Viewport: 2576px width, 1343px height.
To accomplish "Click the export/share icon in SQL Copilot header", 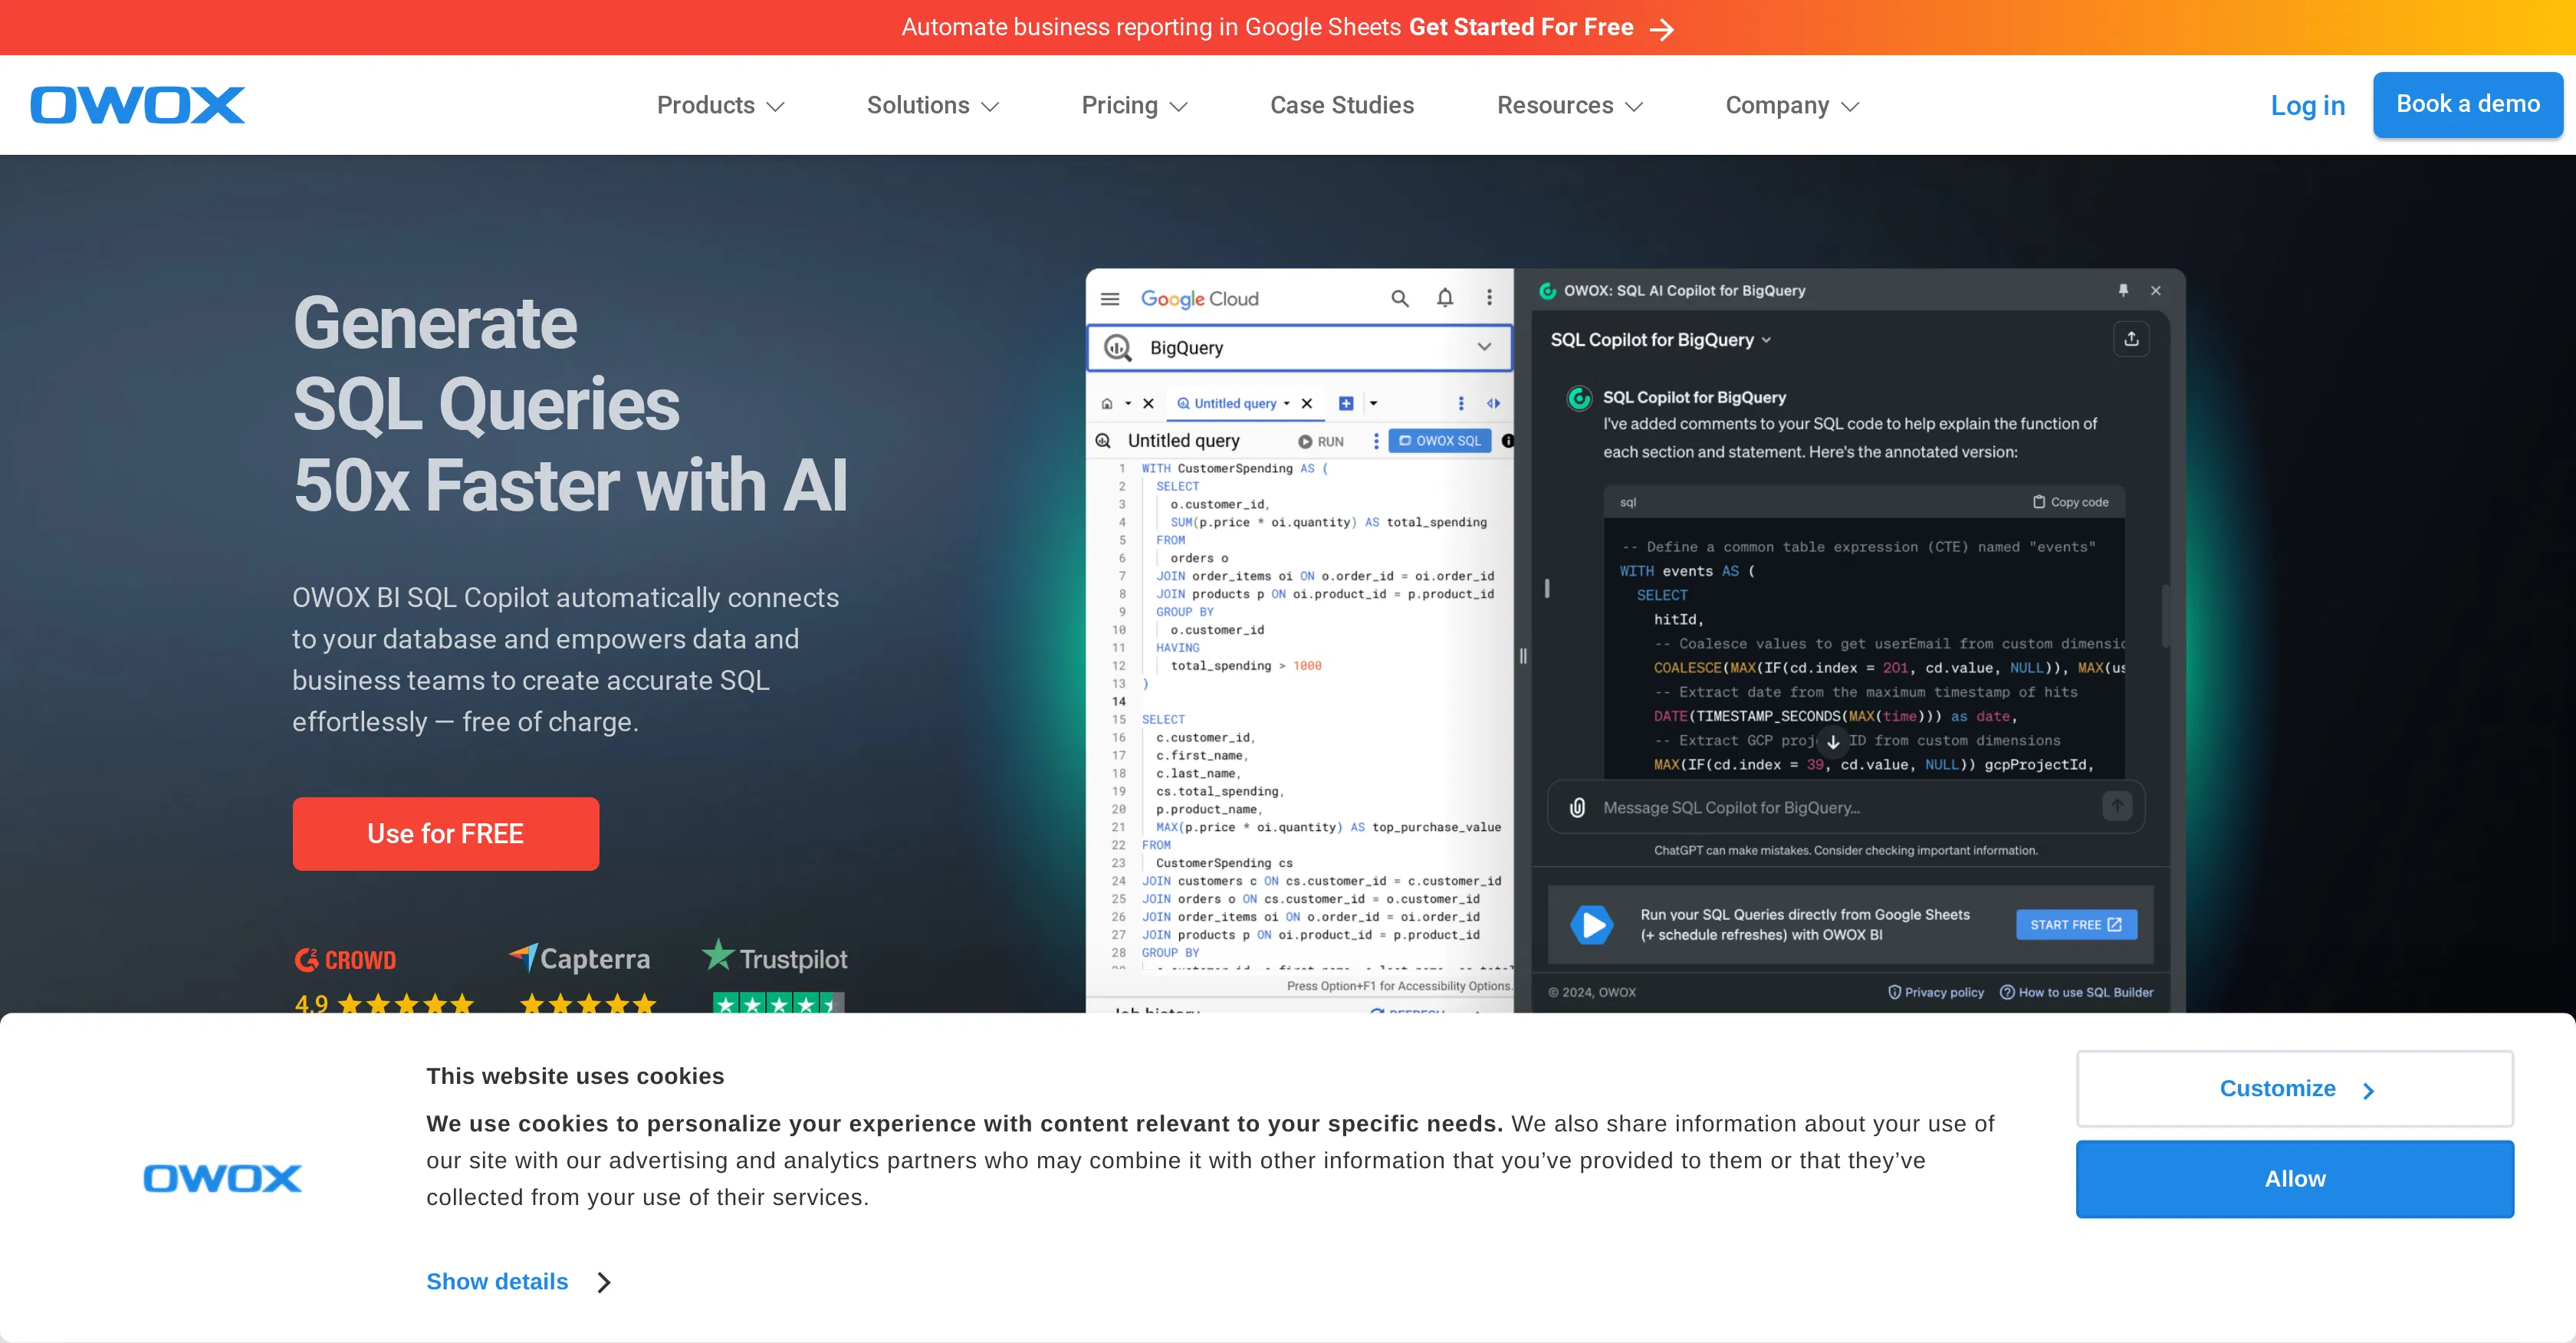I will tap(2131, 338).
